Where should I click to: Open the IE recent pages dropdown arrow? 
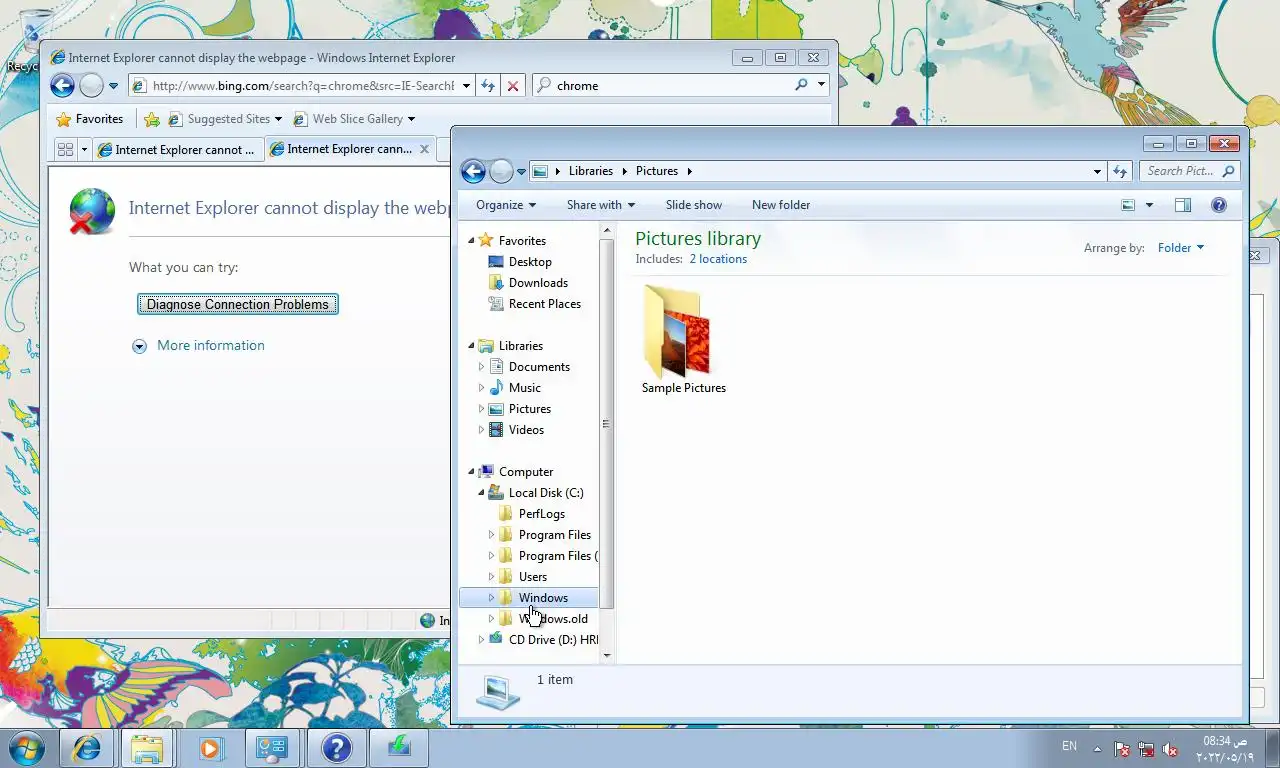(113, 86)
